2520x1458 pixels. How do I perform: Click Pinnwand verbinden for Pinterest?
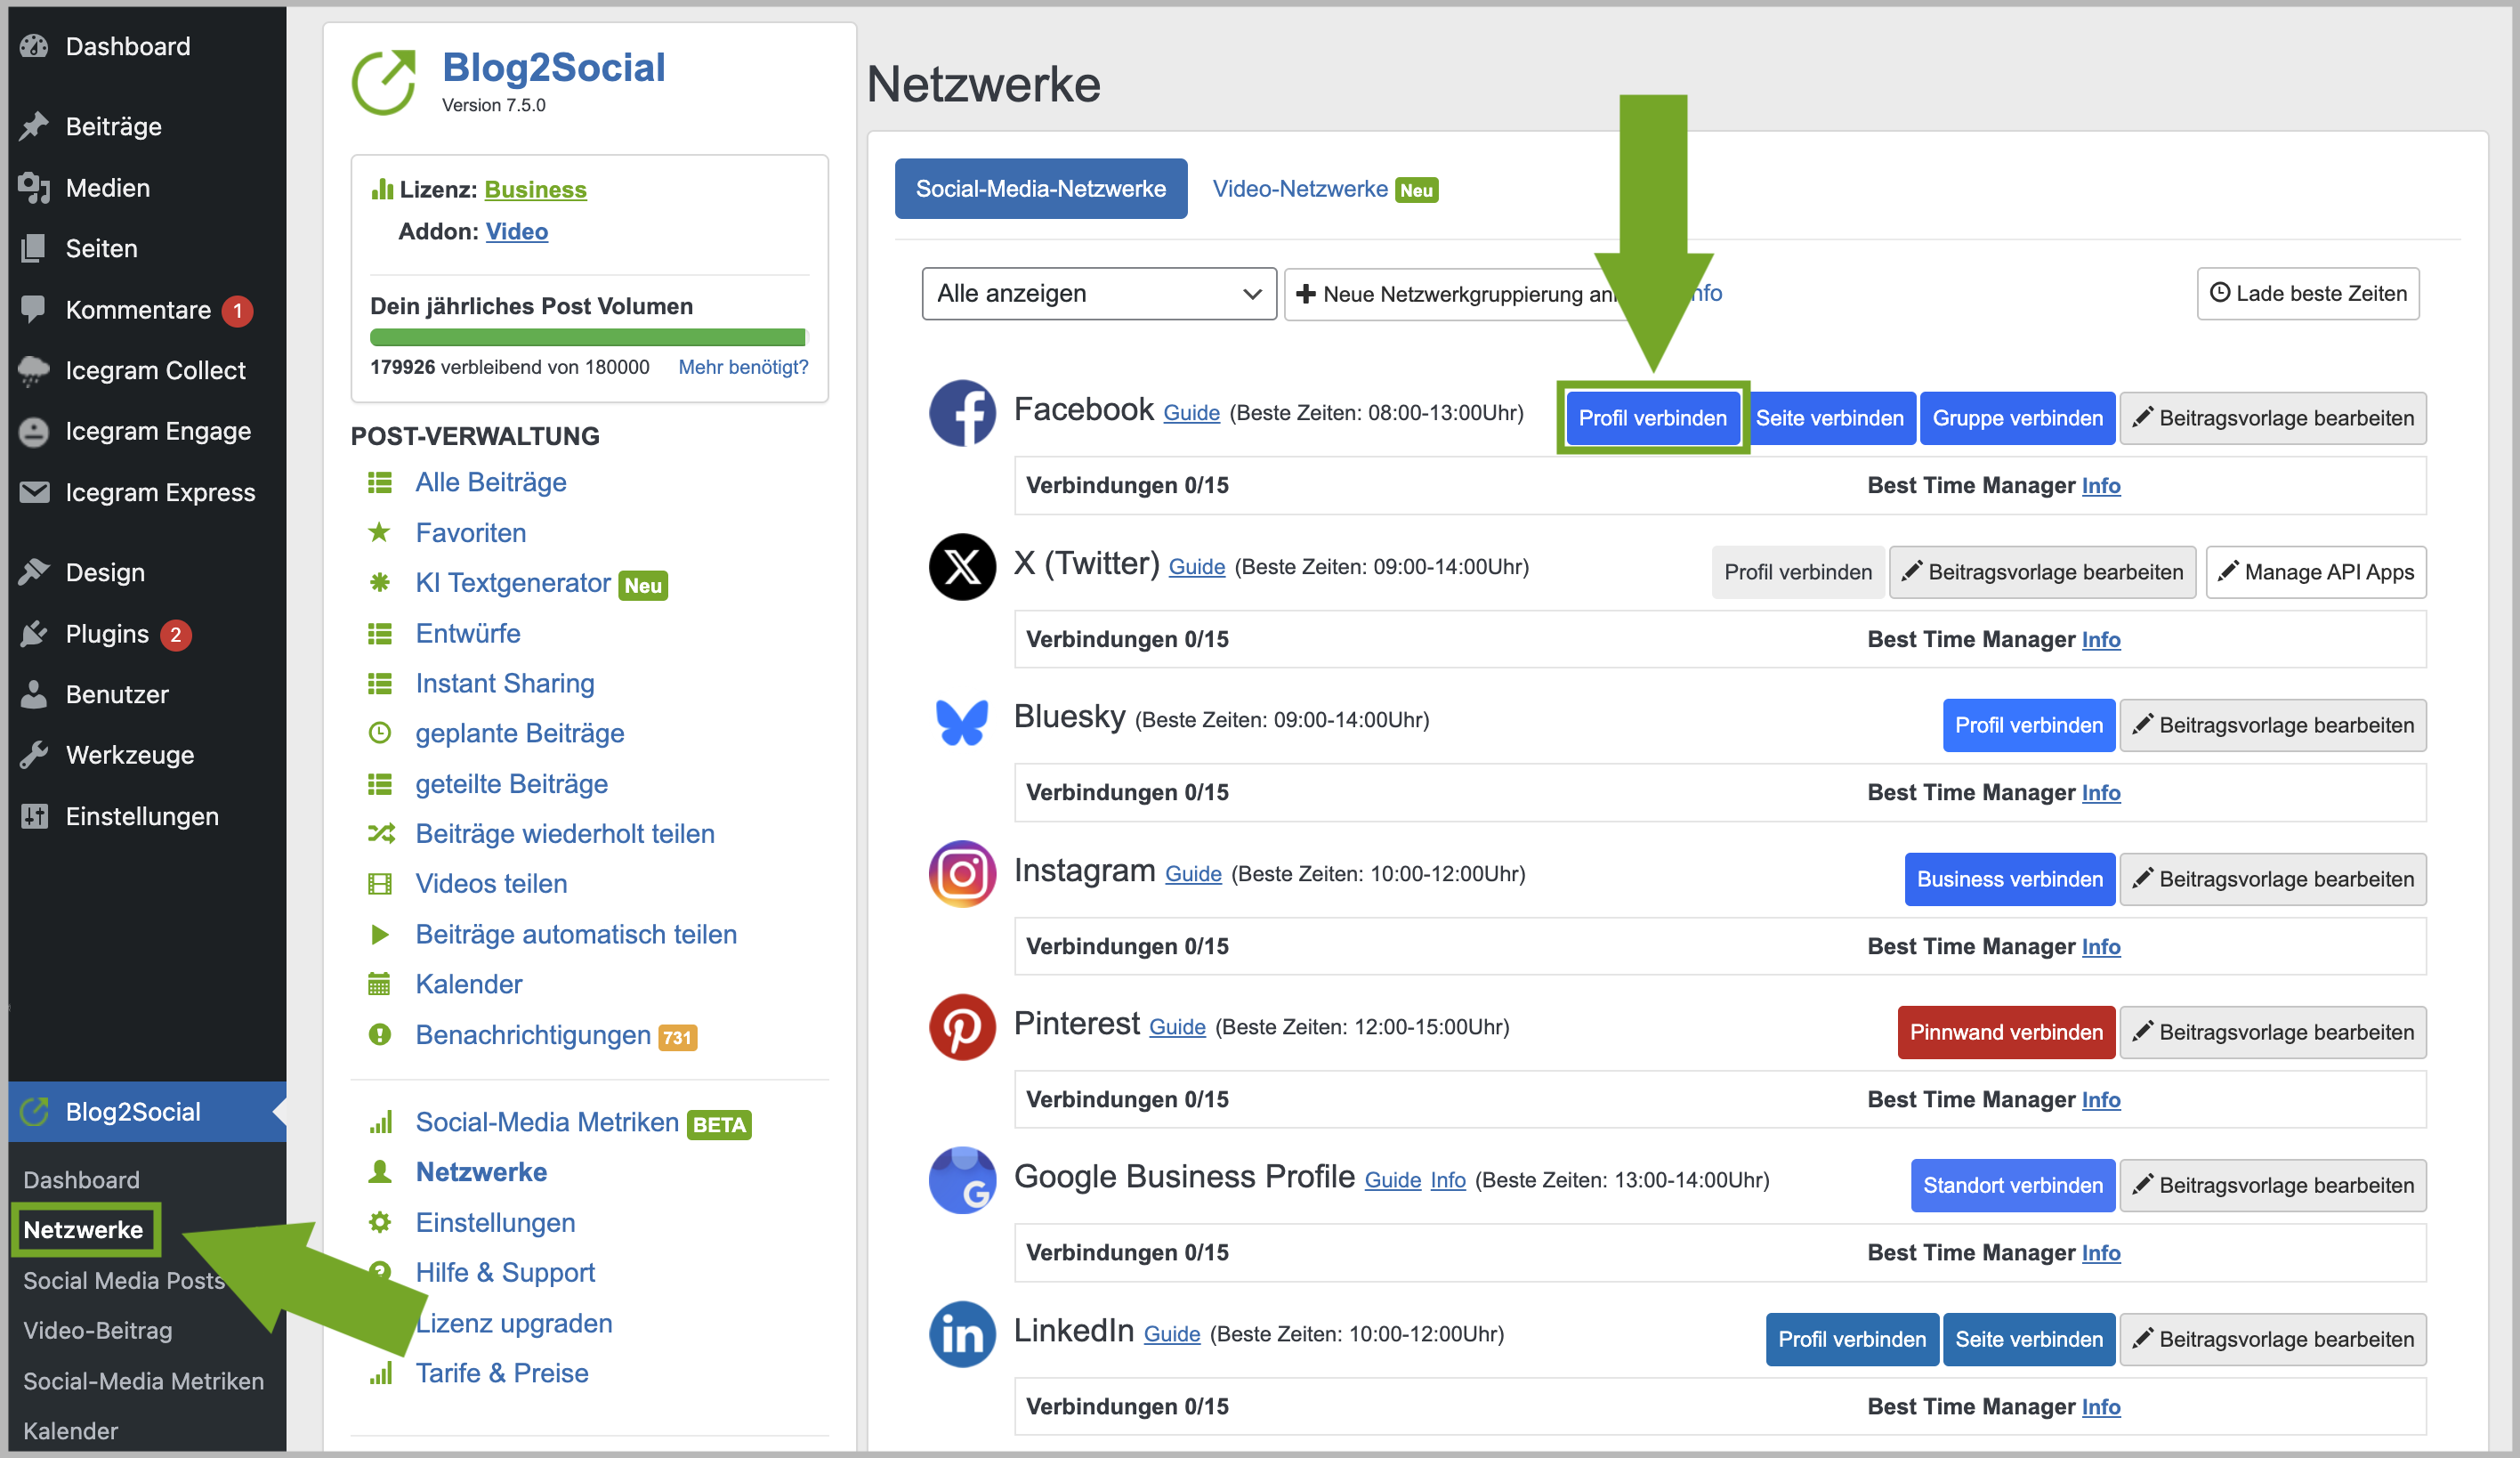click(x=2006, y=1032)
